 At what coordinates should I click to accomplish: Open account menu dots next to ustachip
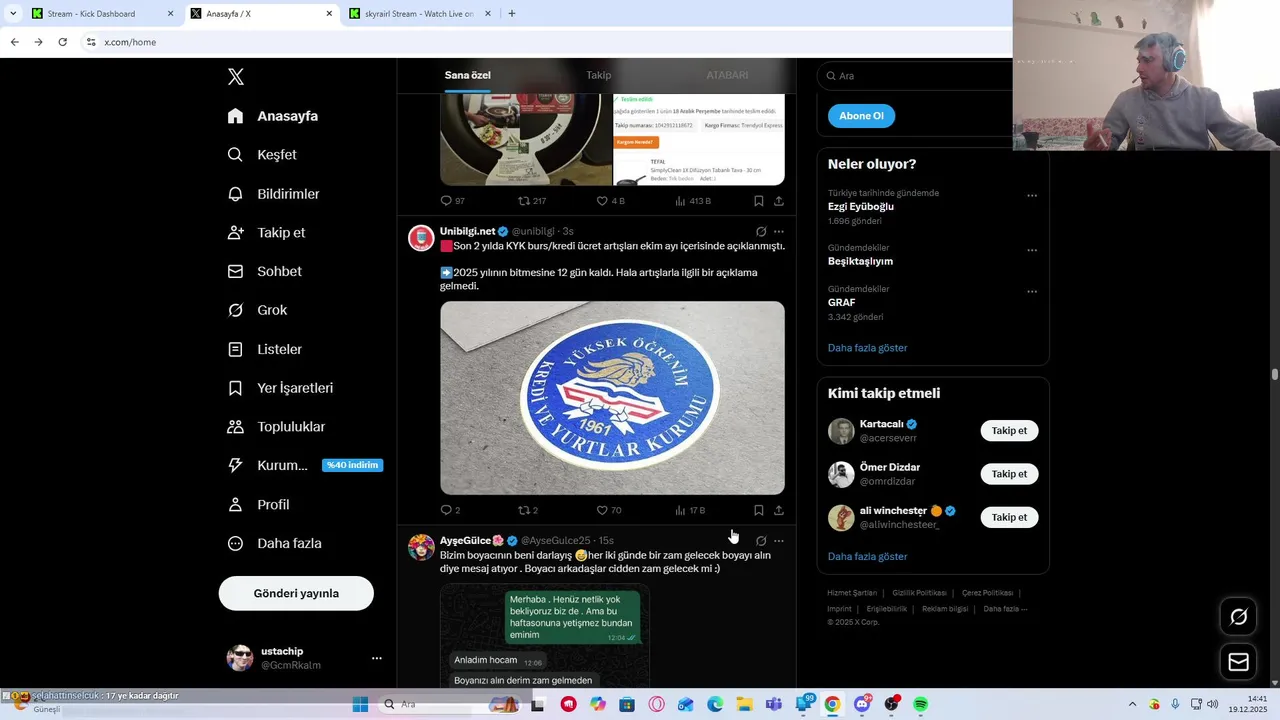pyautogui.click(x=377, y=658)
